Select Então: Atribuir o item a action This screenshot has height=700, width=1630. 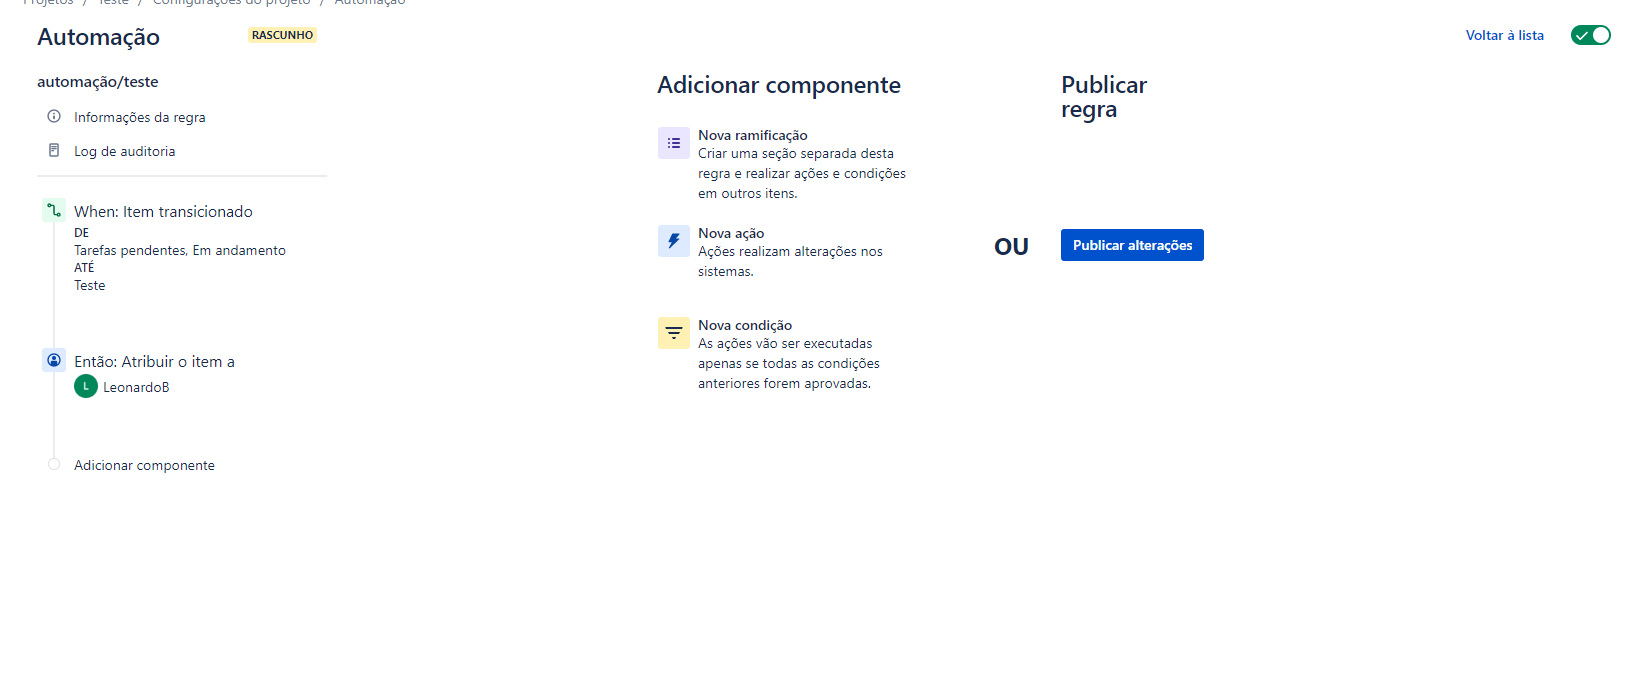[154, 362]
